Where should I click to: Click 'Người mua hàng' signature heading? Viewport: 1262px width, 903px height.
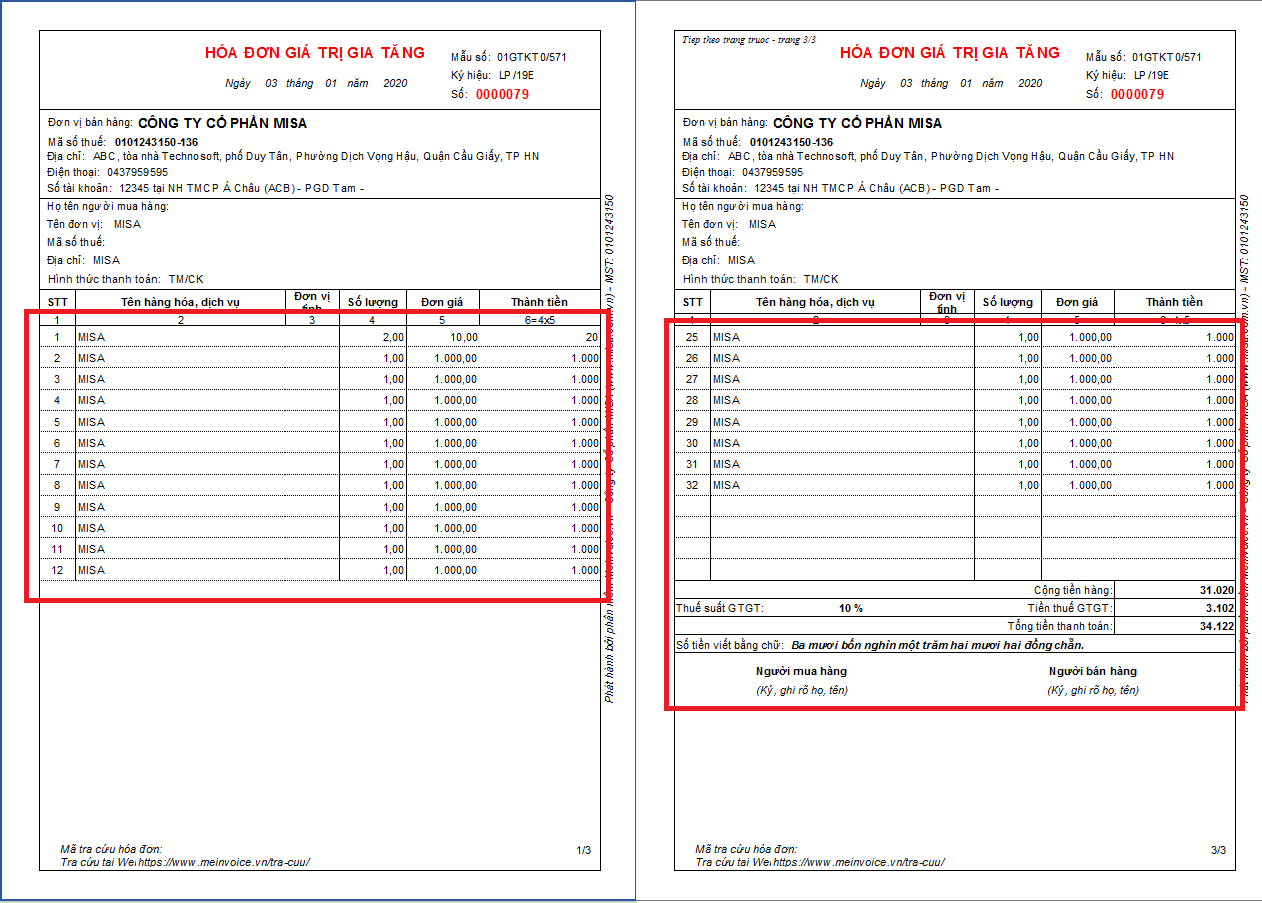(801, 671)
